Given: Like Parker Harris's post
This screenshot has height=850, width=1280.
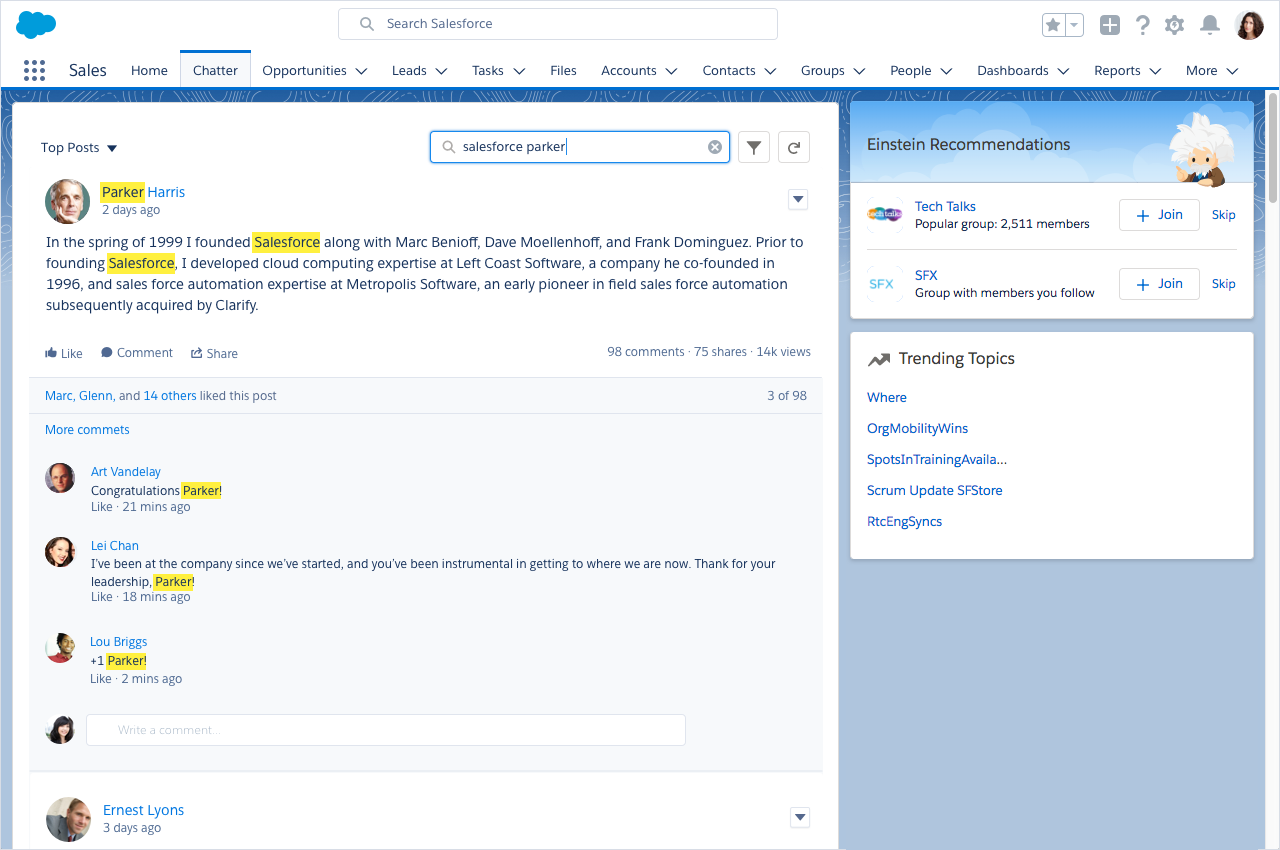Looking at the screenshot, I should coord(64,353).
